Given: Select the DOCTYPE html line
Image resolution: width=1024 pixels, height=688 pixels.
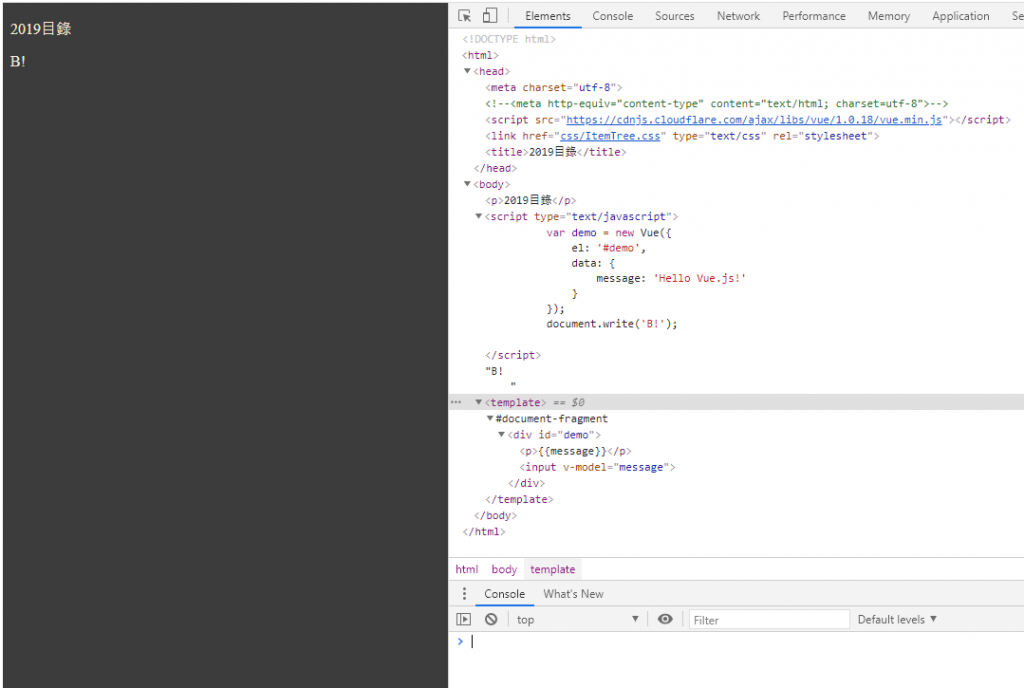Looking at the screenshot, I should (509, 39).
